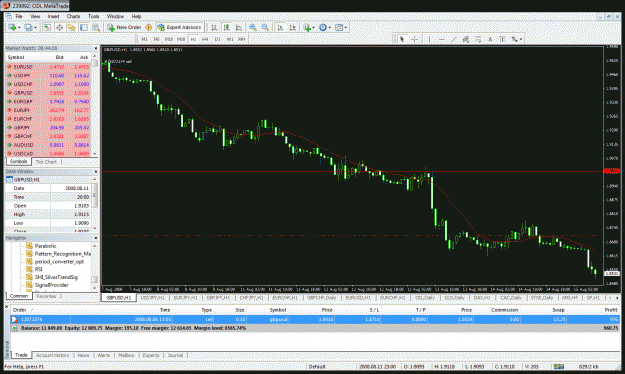
Task: Select open order 12072374 row
Action: (x=315, y=319)
